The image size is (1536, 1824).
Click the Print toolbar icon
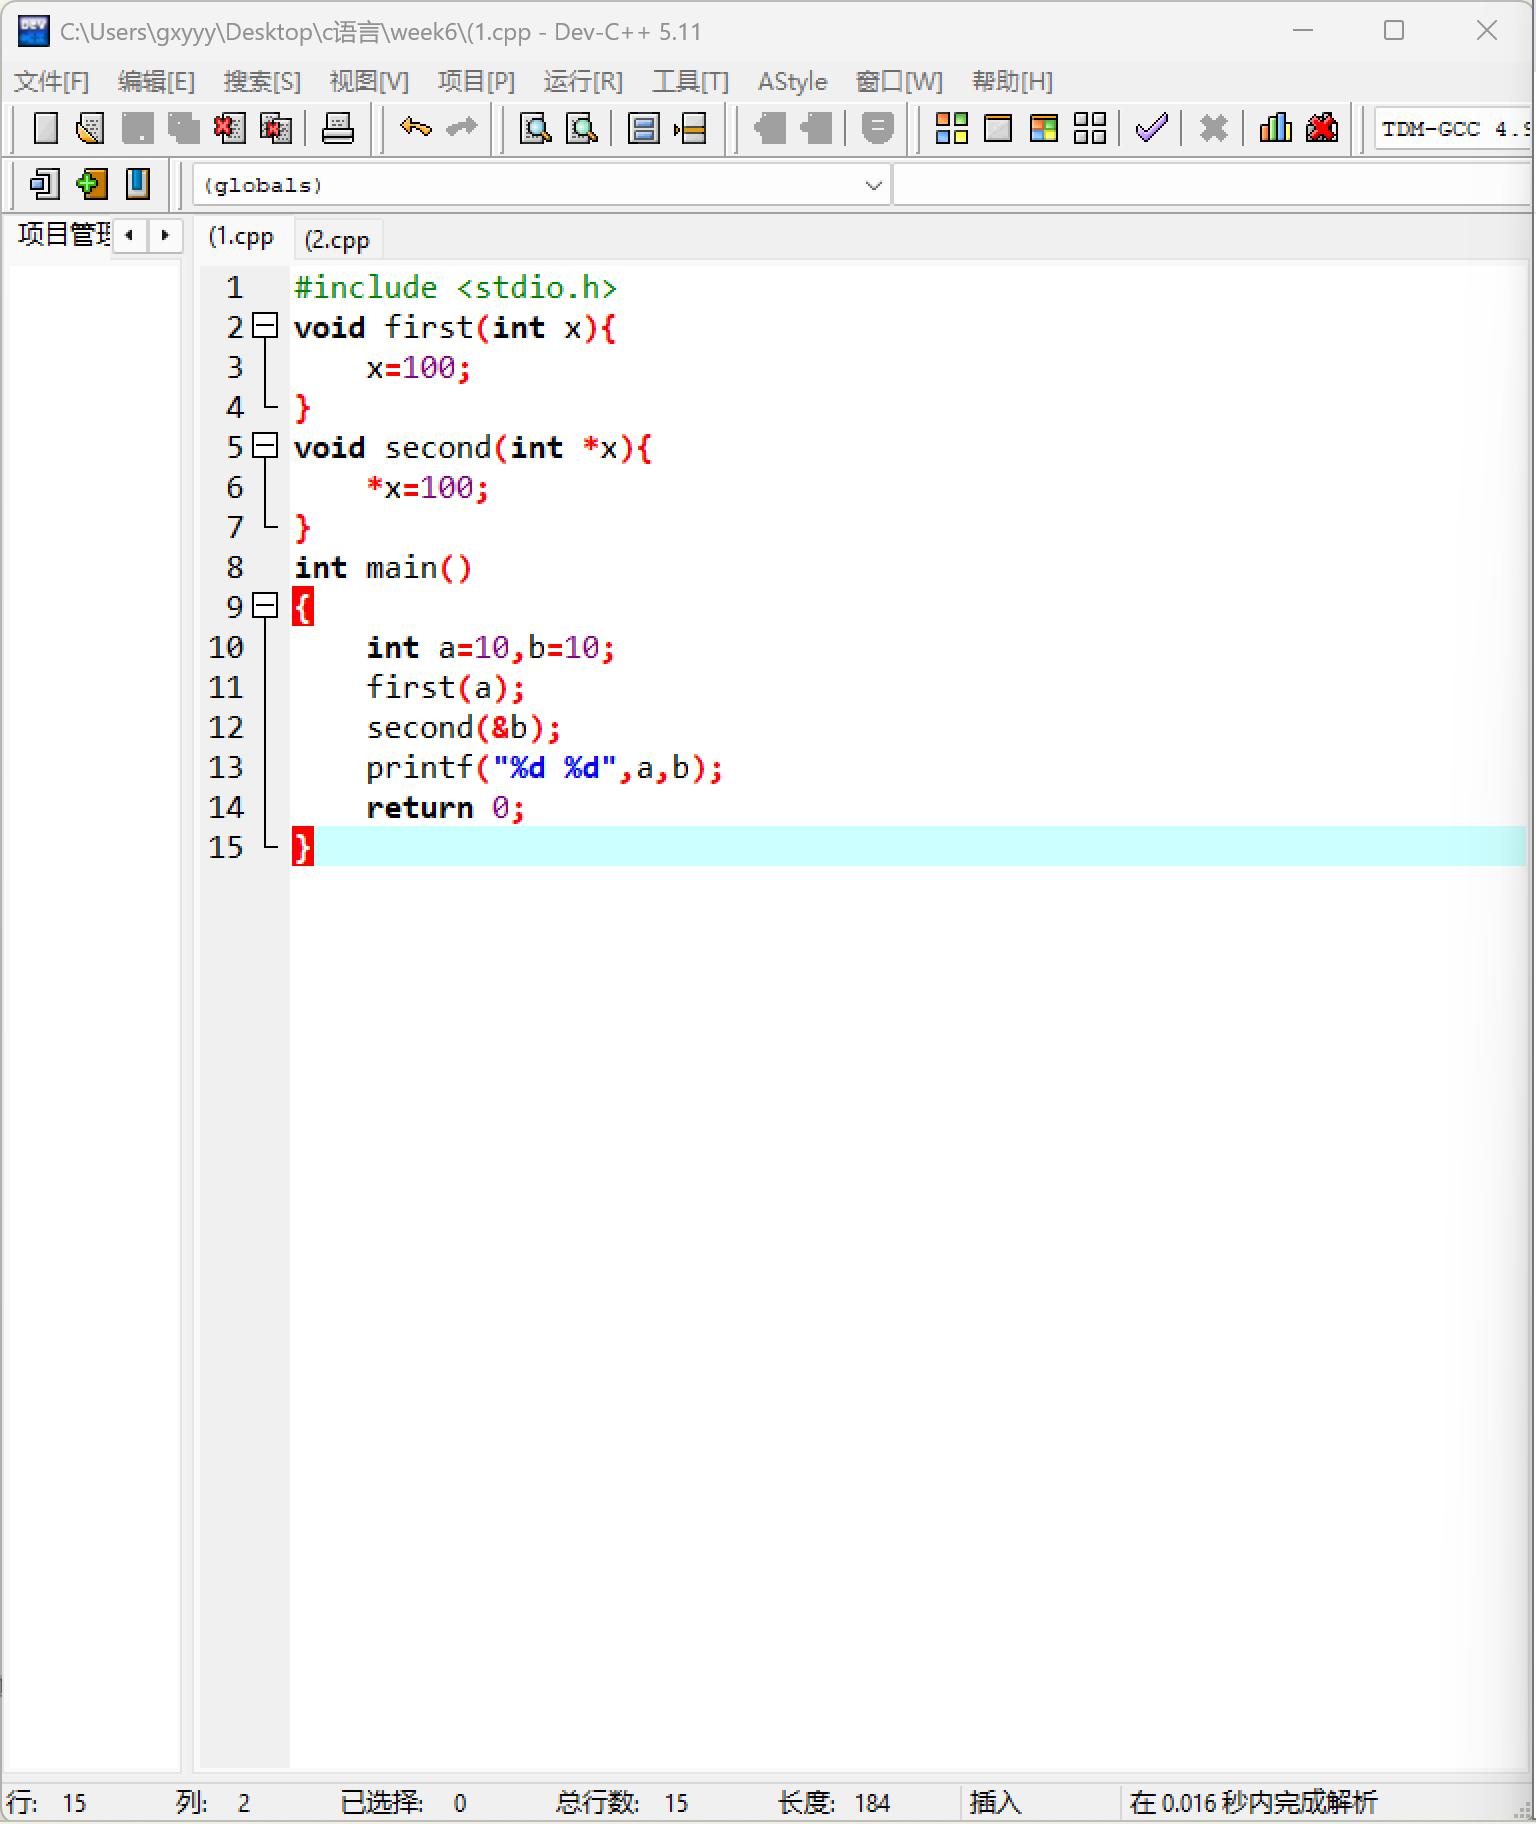(337, 128)
